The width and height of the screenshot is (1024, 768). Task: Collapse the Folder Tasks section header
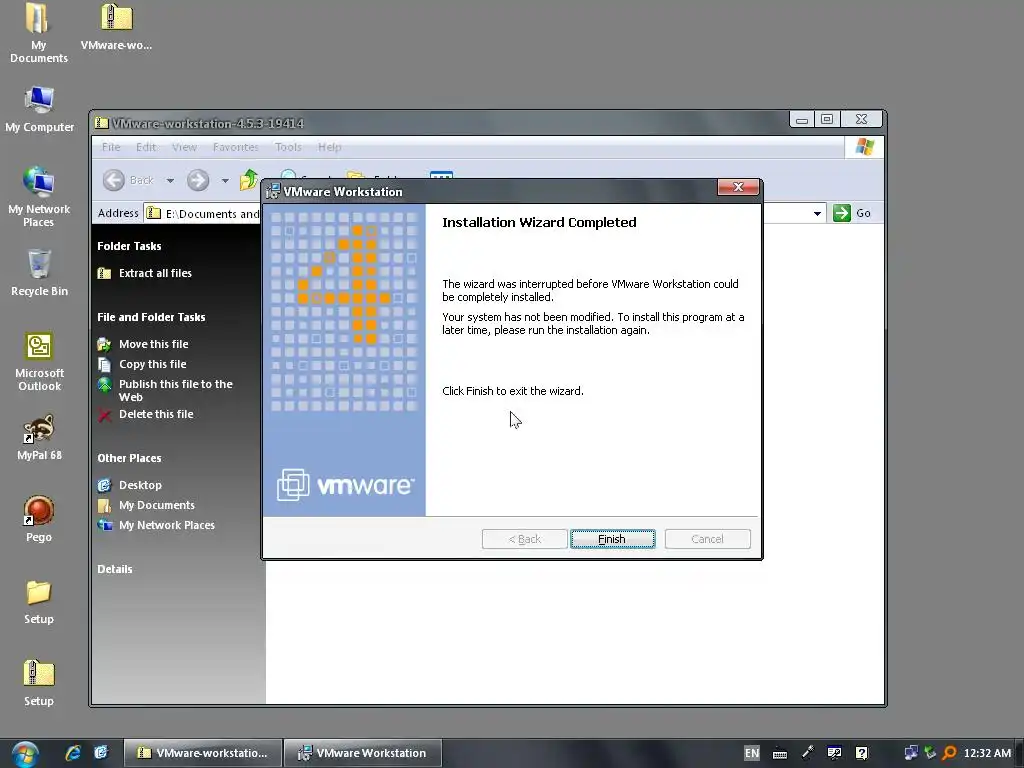(129, 246)
